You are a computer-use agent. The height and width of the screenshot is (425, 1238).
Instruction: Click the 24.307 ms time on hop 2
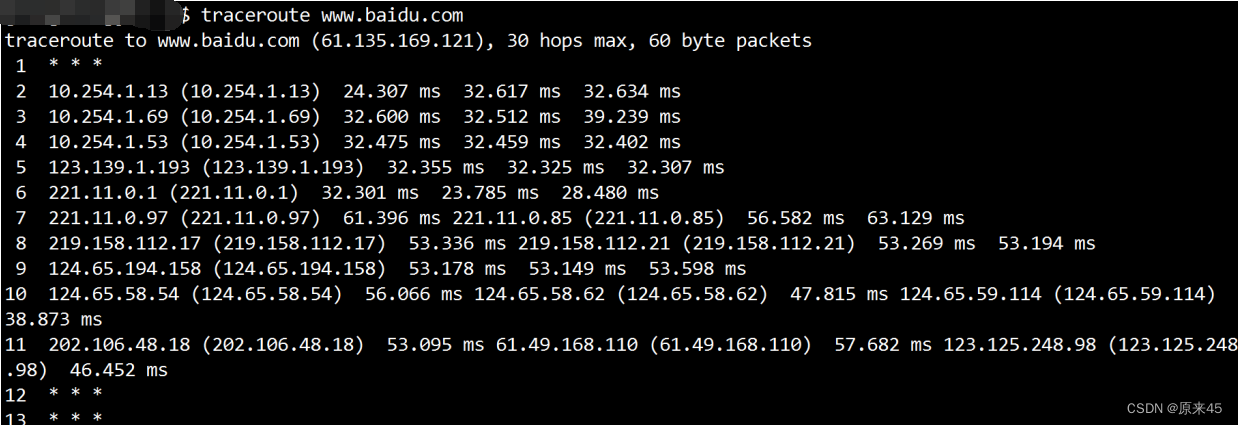[391, 91]
